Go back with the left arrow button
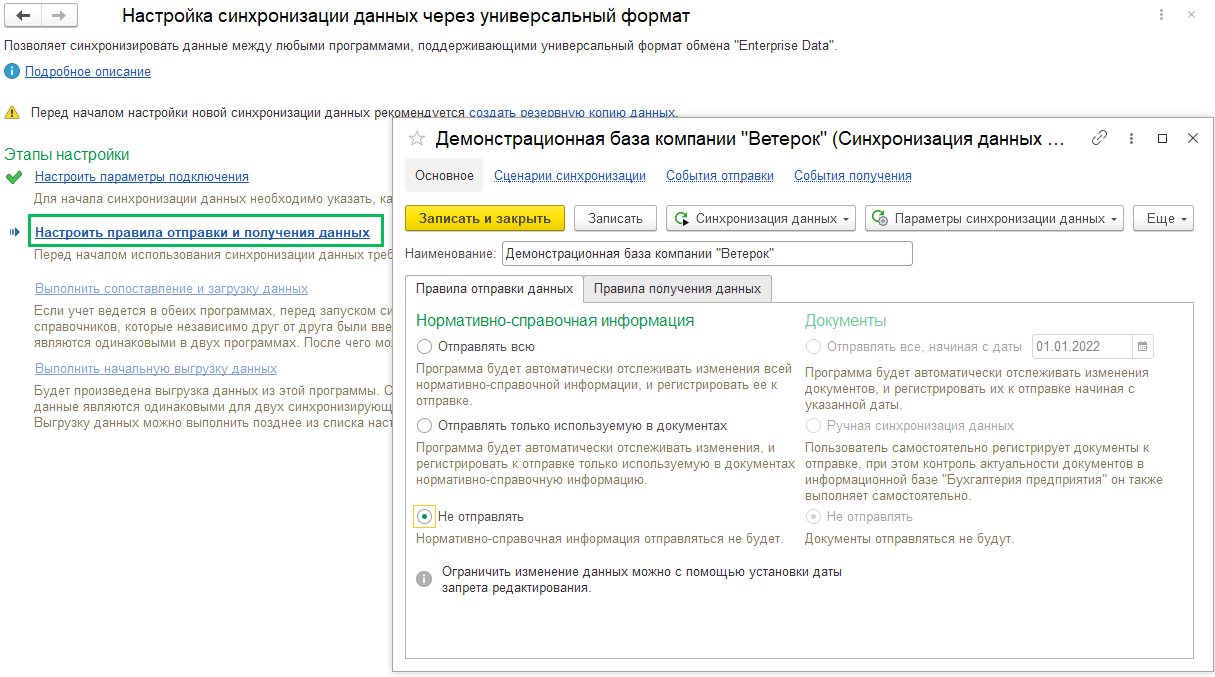This screenshot has height=677, width=1215. (23, 16)
